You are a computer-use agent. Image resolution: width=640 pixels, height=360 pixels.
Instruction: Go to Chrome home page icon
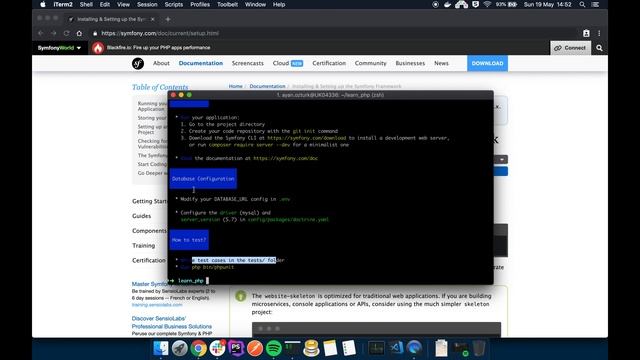(x=80, y=33)
